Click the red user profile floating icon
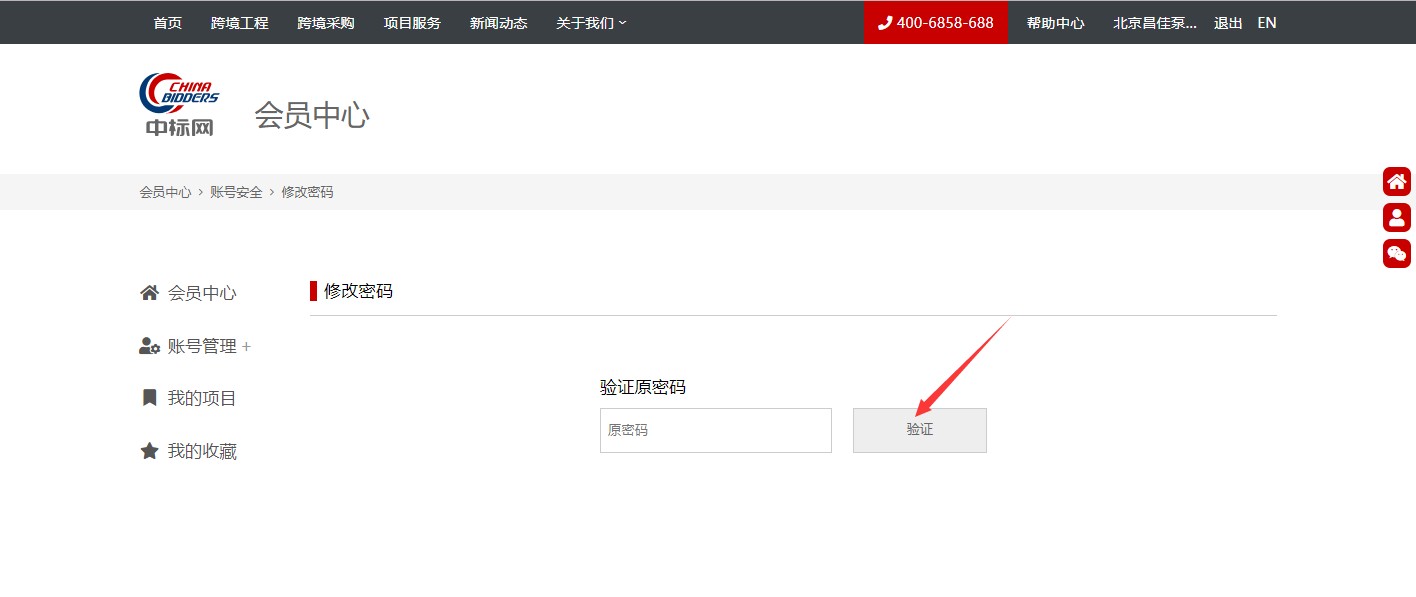The image size is (1416, 597). pyautogui.click(x=1397, y=217)
